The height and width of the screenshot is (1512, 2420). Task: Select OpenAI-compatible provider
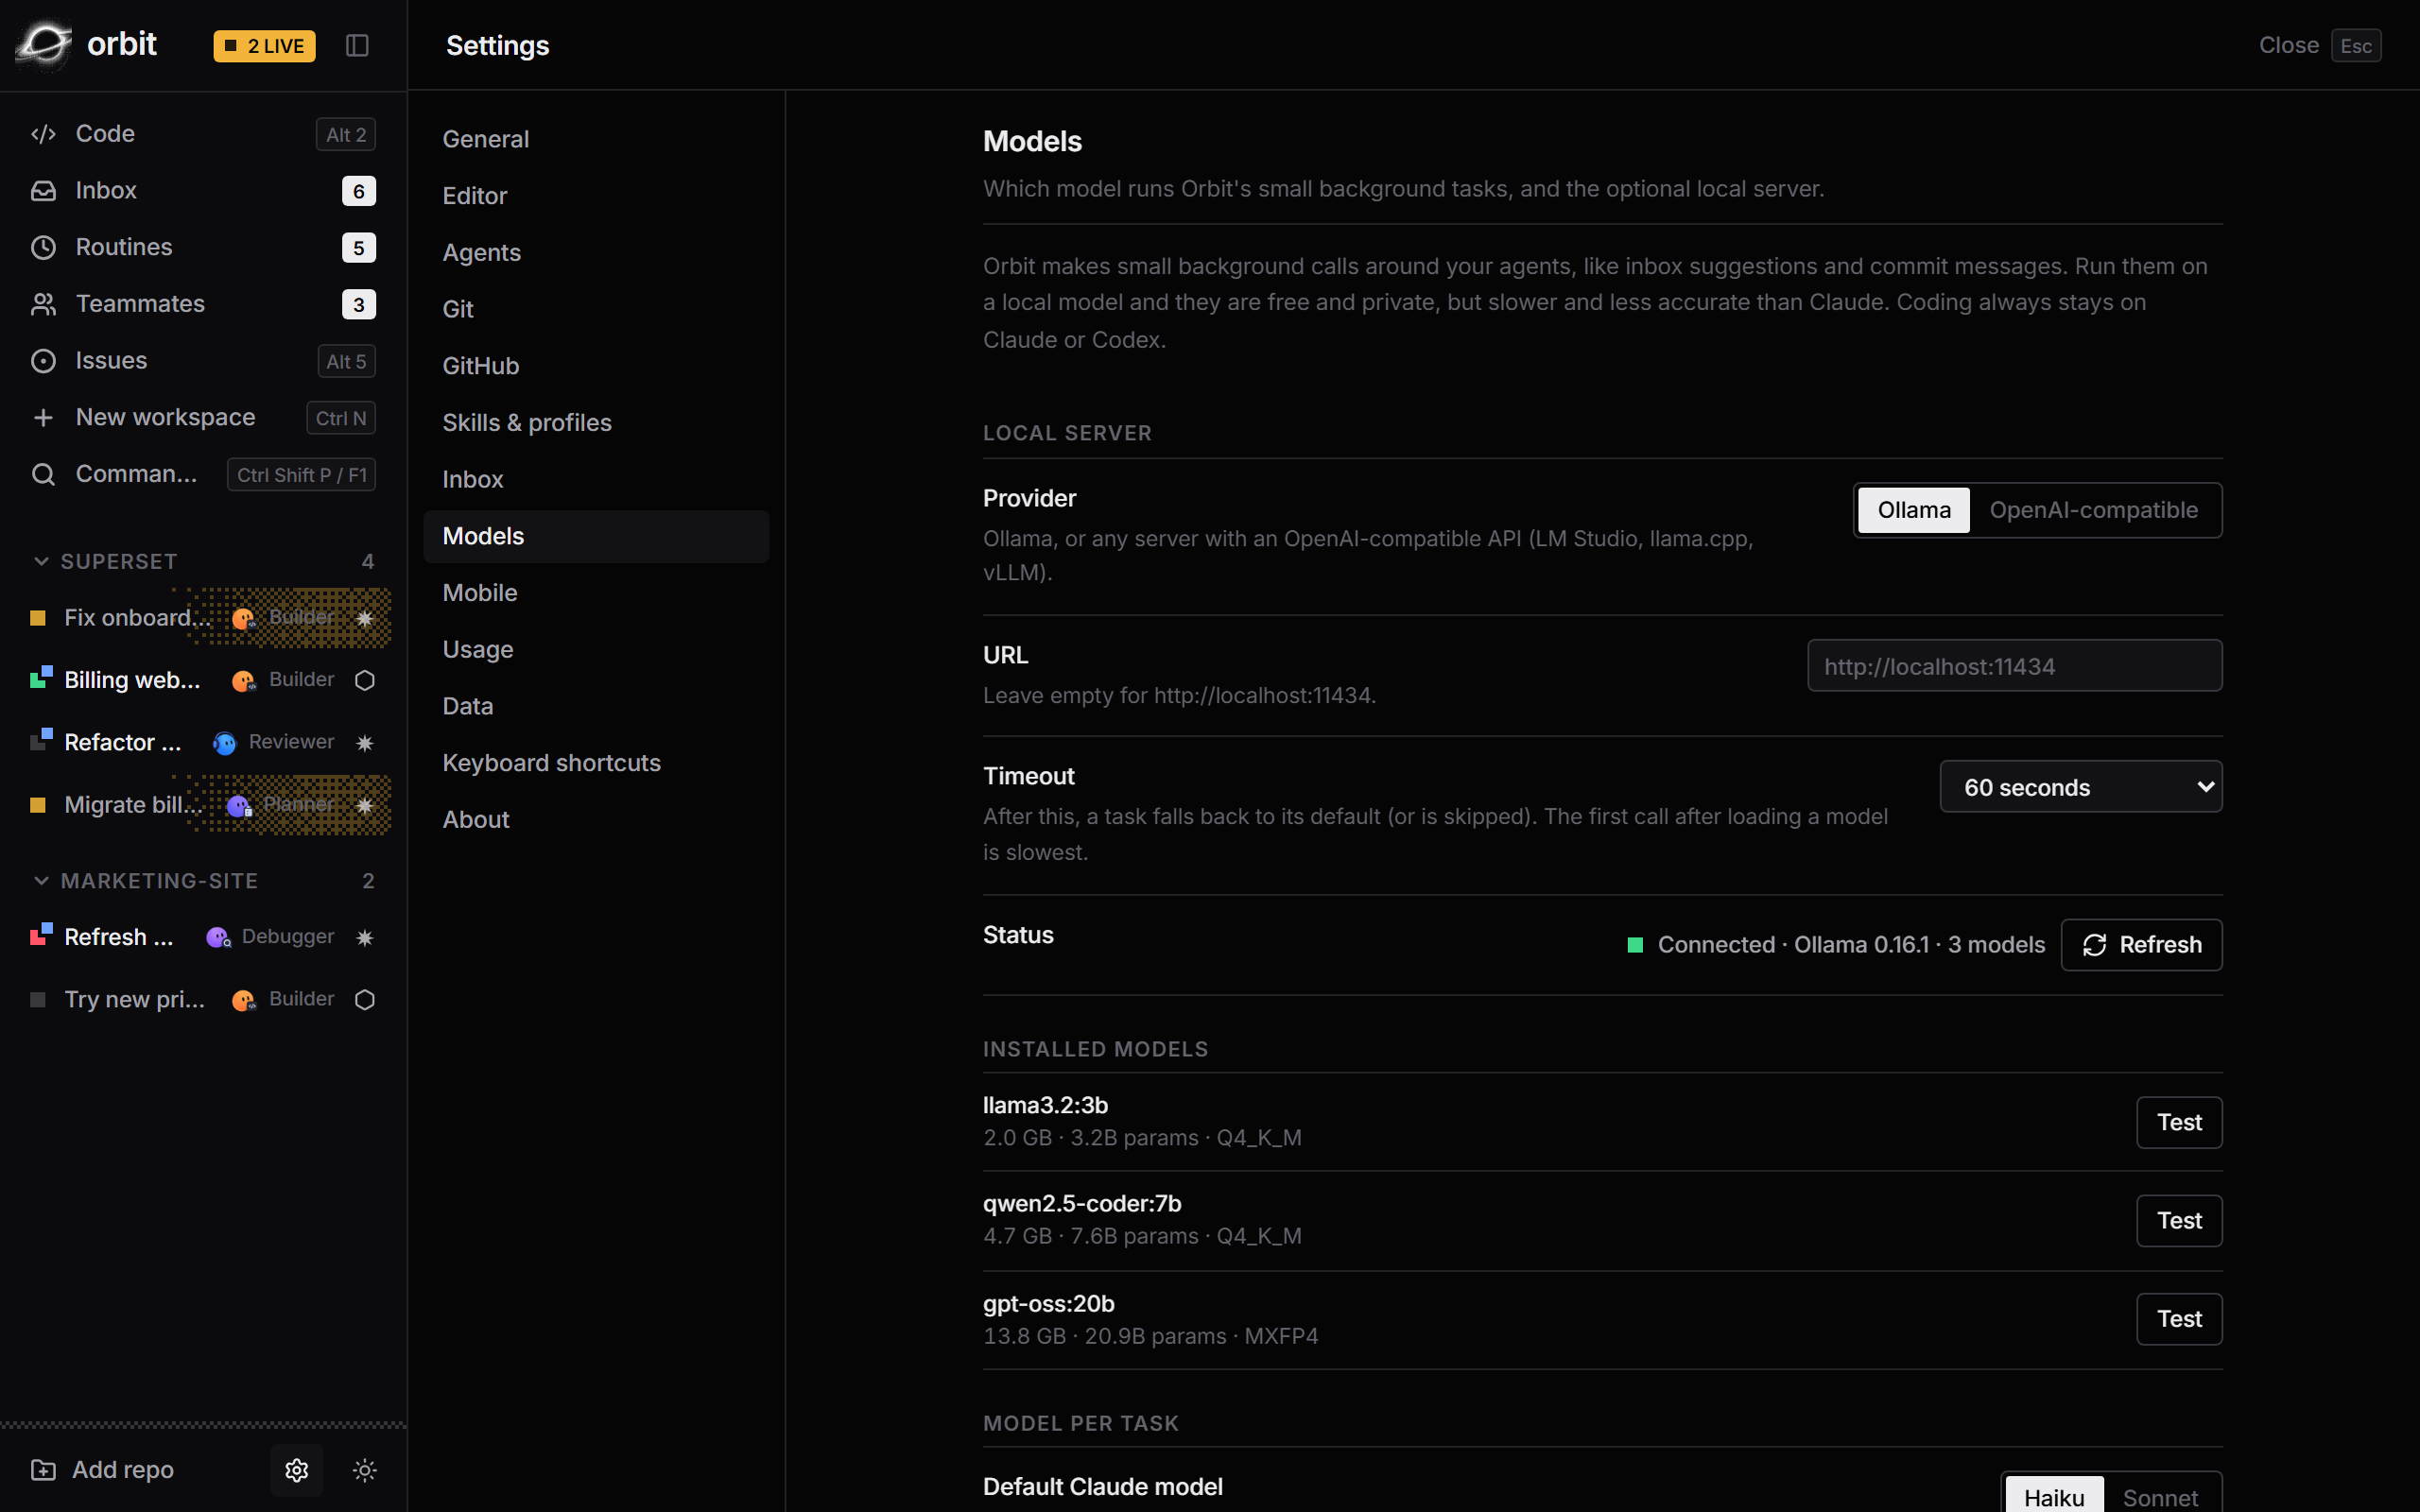click(2093, 510)
